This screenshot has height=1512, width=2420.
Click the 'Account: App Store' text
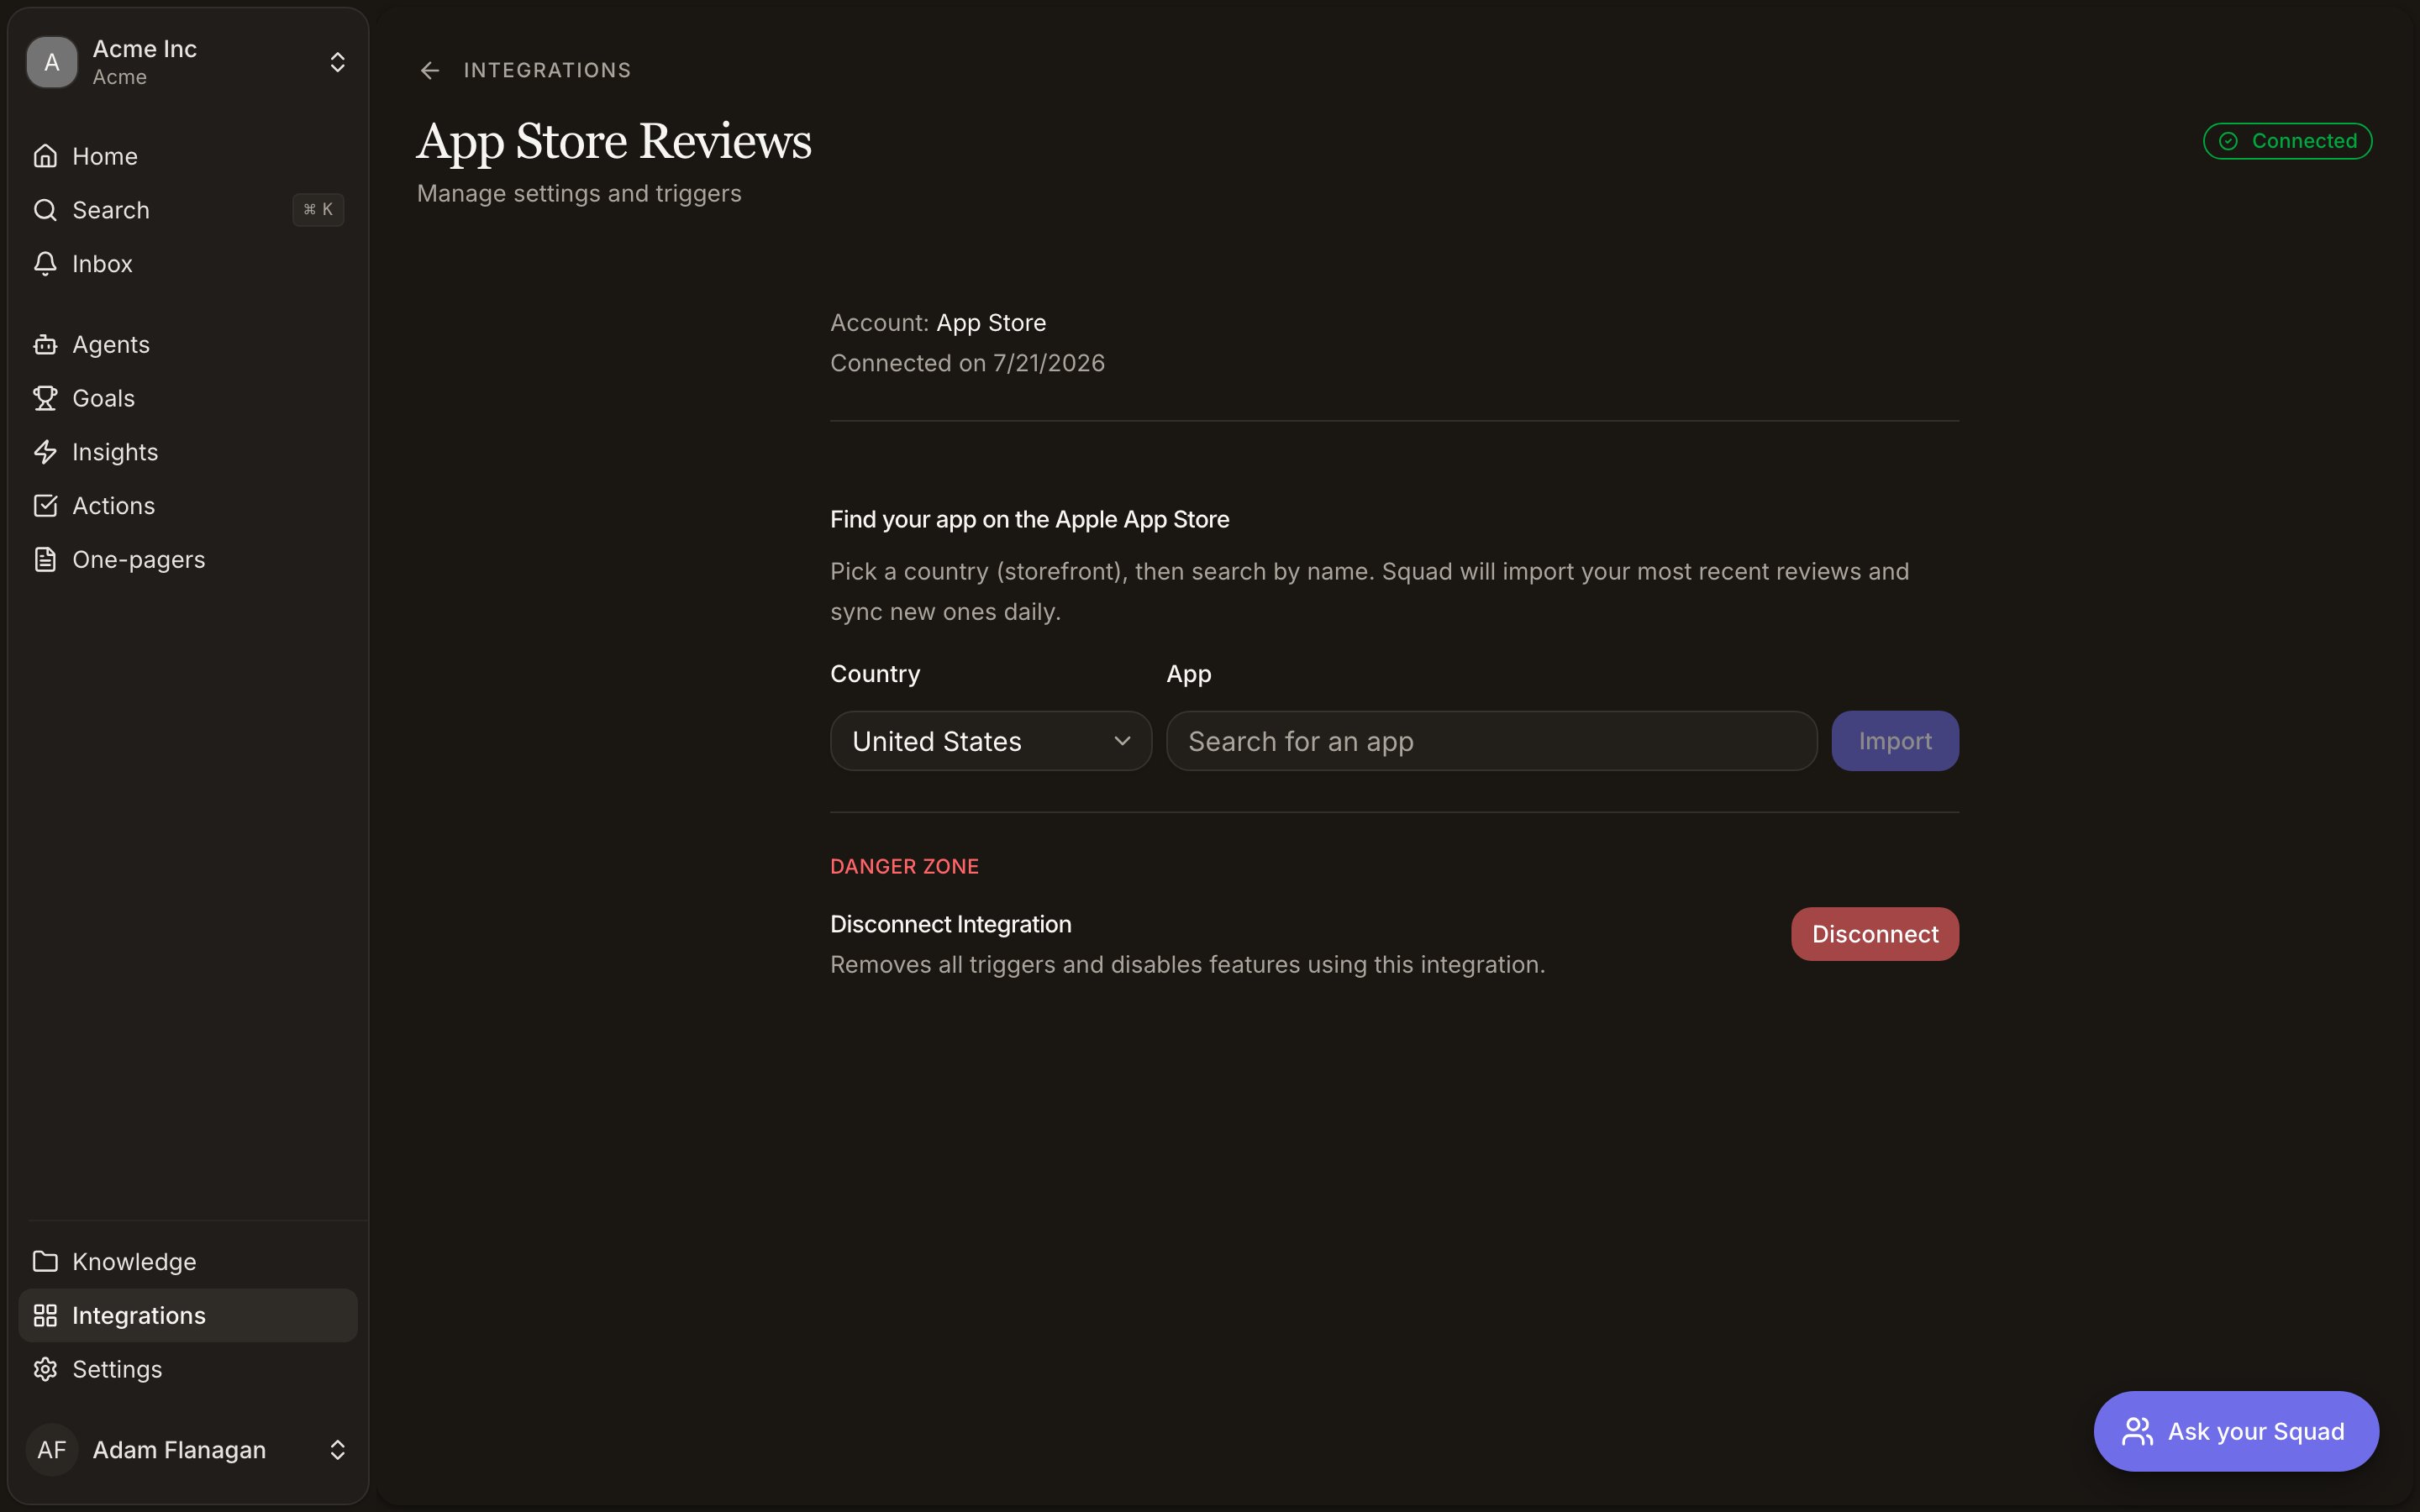tap(938, 323)
